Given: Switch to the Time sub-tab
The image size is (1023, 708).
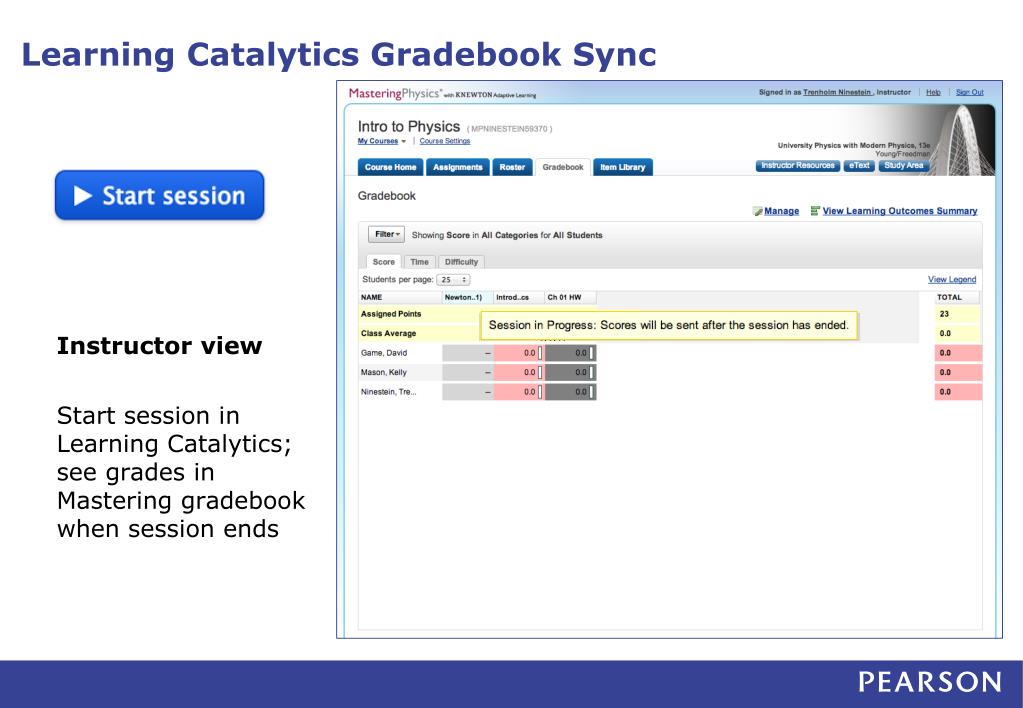Looking at the screenshot, I should (x=420, y=262).
